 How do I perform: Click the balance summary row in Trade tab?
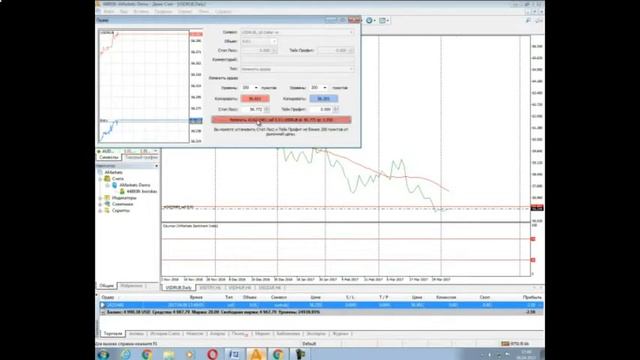pyautogui.click(x=321, y=312)
